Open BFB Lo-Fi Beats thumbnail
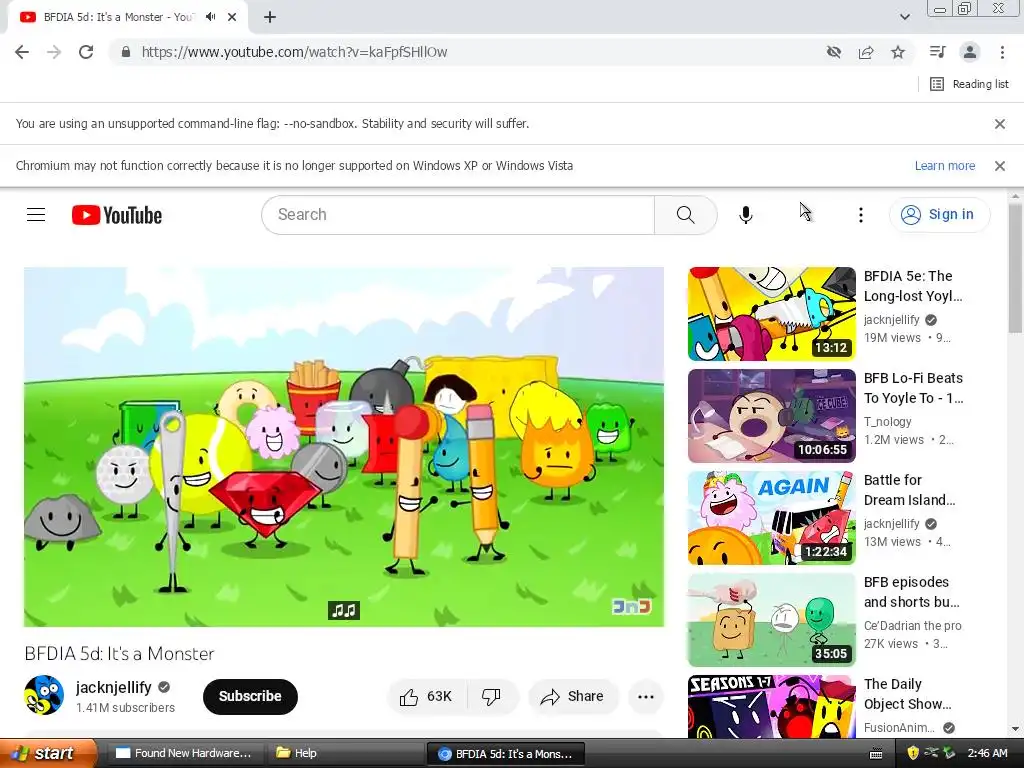 pyautogui.click(x=771, y=416)
